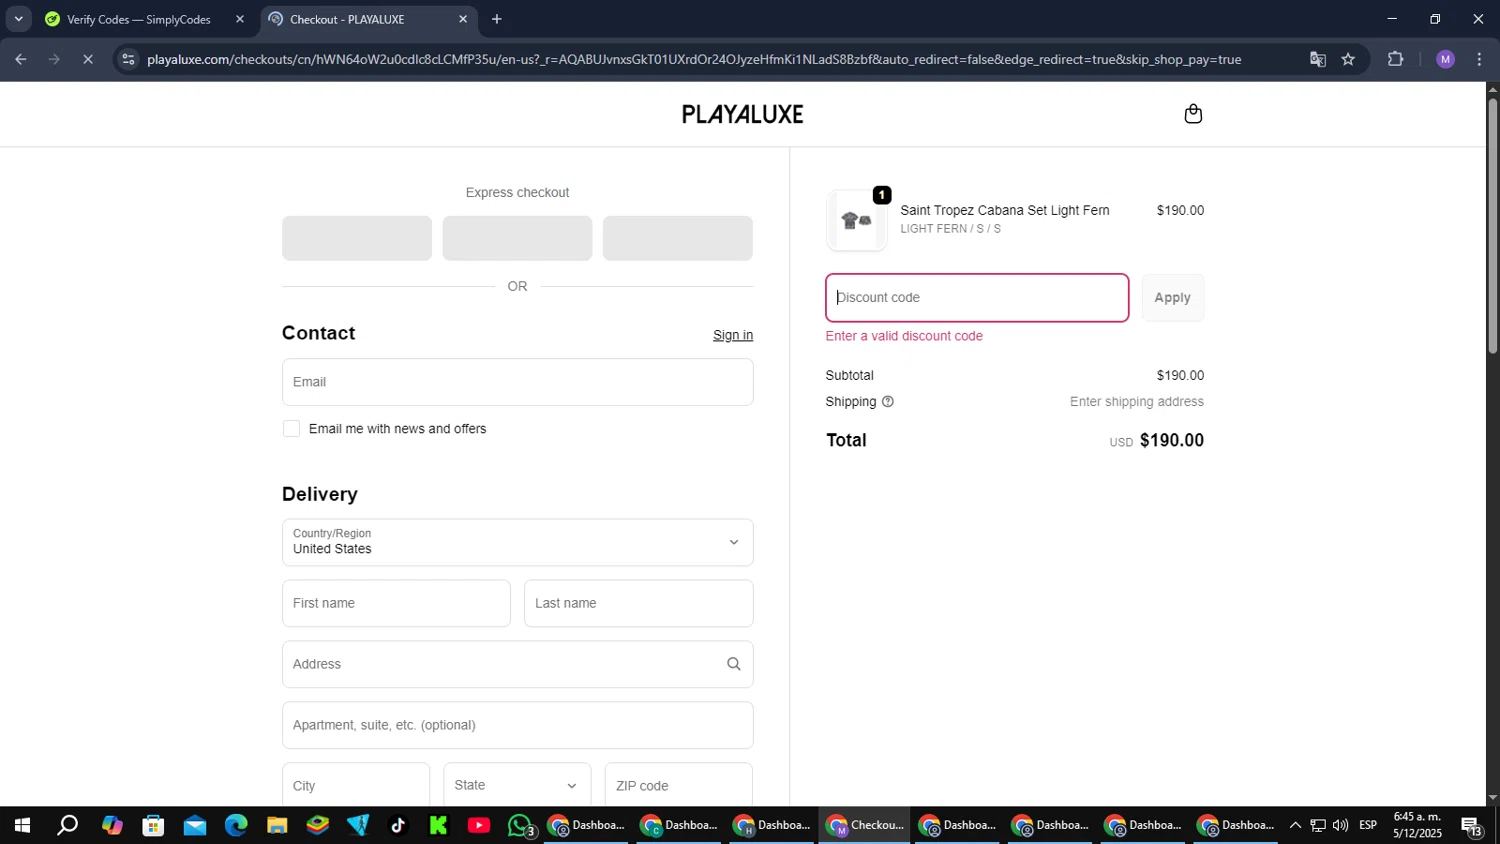Open the browser extensions puzzle icon
The image size is (1500, 844).
pyautogui.click(x=1396, y=60)
